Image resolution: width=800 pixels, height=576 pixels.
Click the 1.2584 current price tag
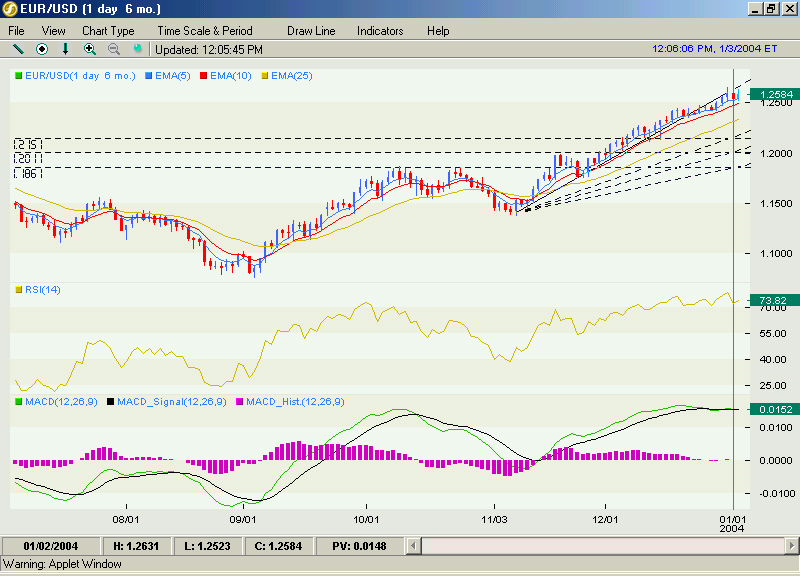pos(774,94)
